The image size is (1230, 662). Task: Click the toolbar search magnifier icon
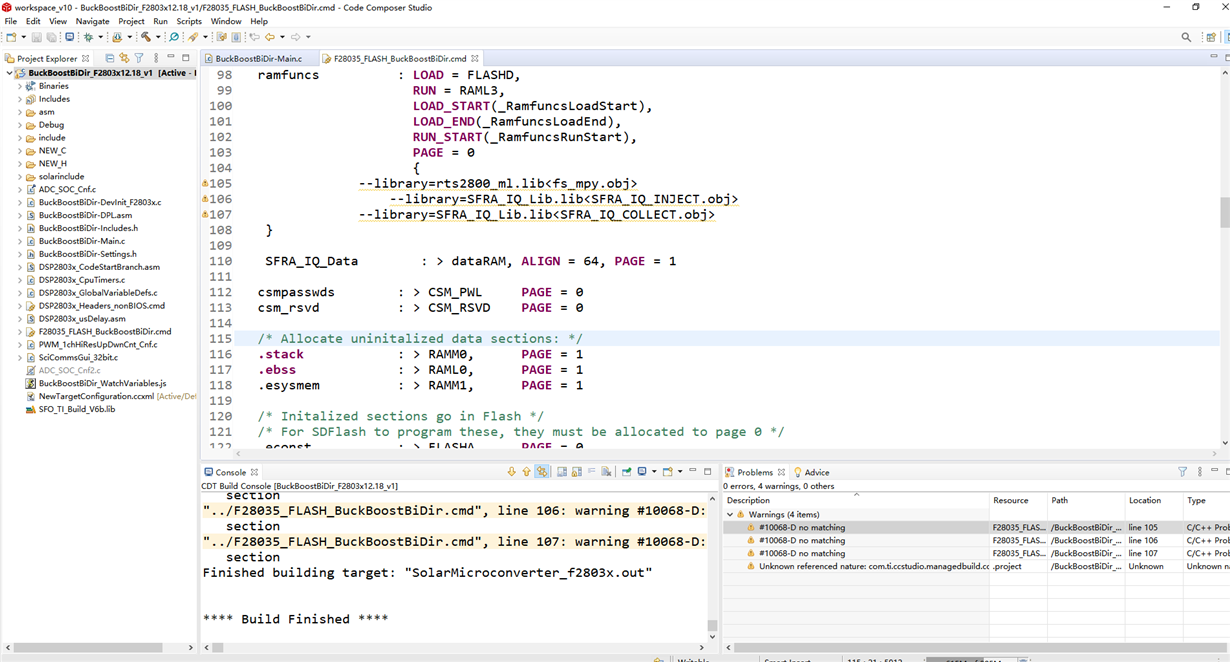coord(1186,37)
